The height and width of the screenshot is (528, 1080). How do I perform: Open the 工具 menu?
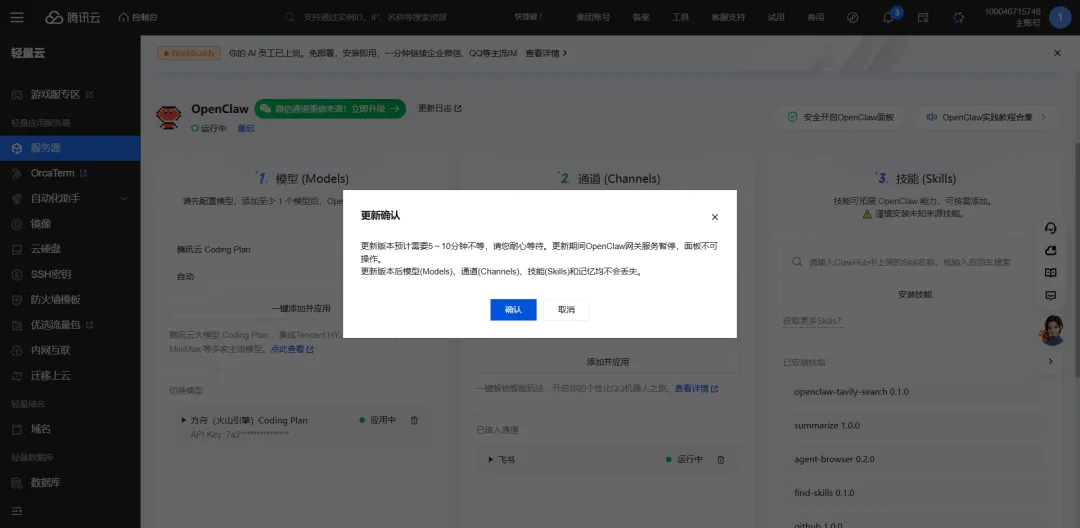coord(681,17)
